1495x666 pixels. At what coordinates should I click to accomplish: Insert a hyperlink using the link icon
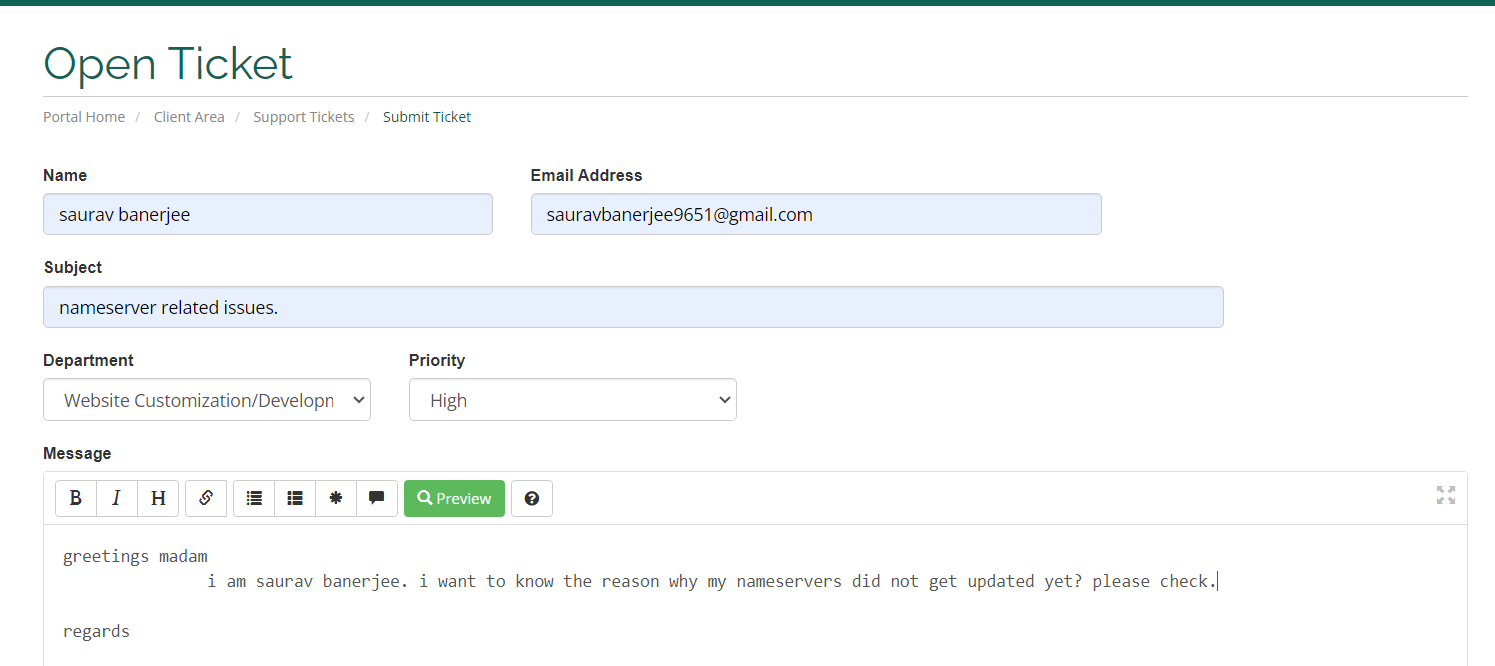pyautogui.click(x=206, y=498)
